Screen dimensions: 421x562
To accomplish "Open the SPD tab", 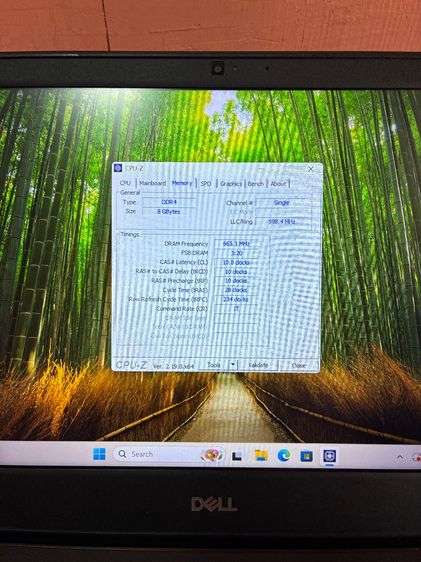I will (x=206, y=183).
